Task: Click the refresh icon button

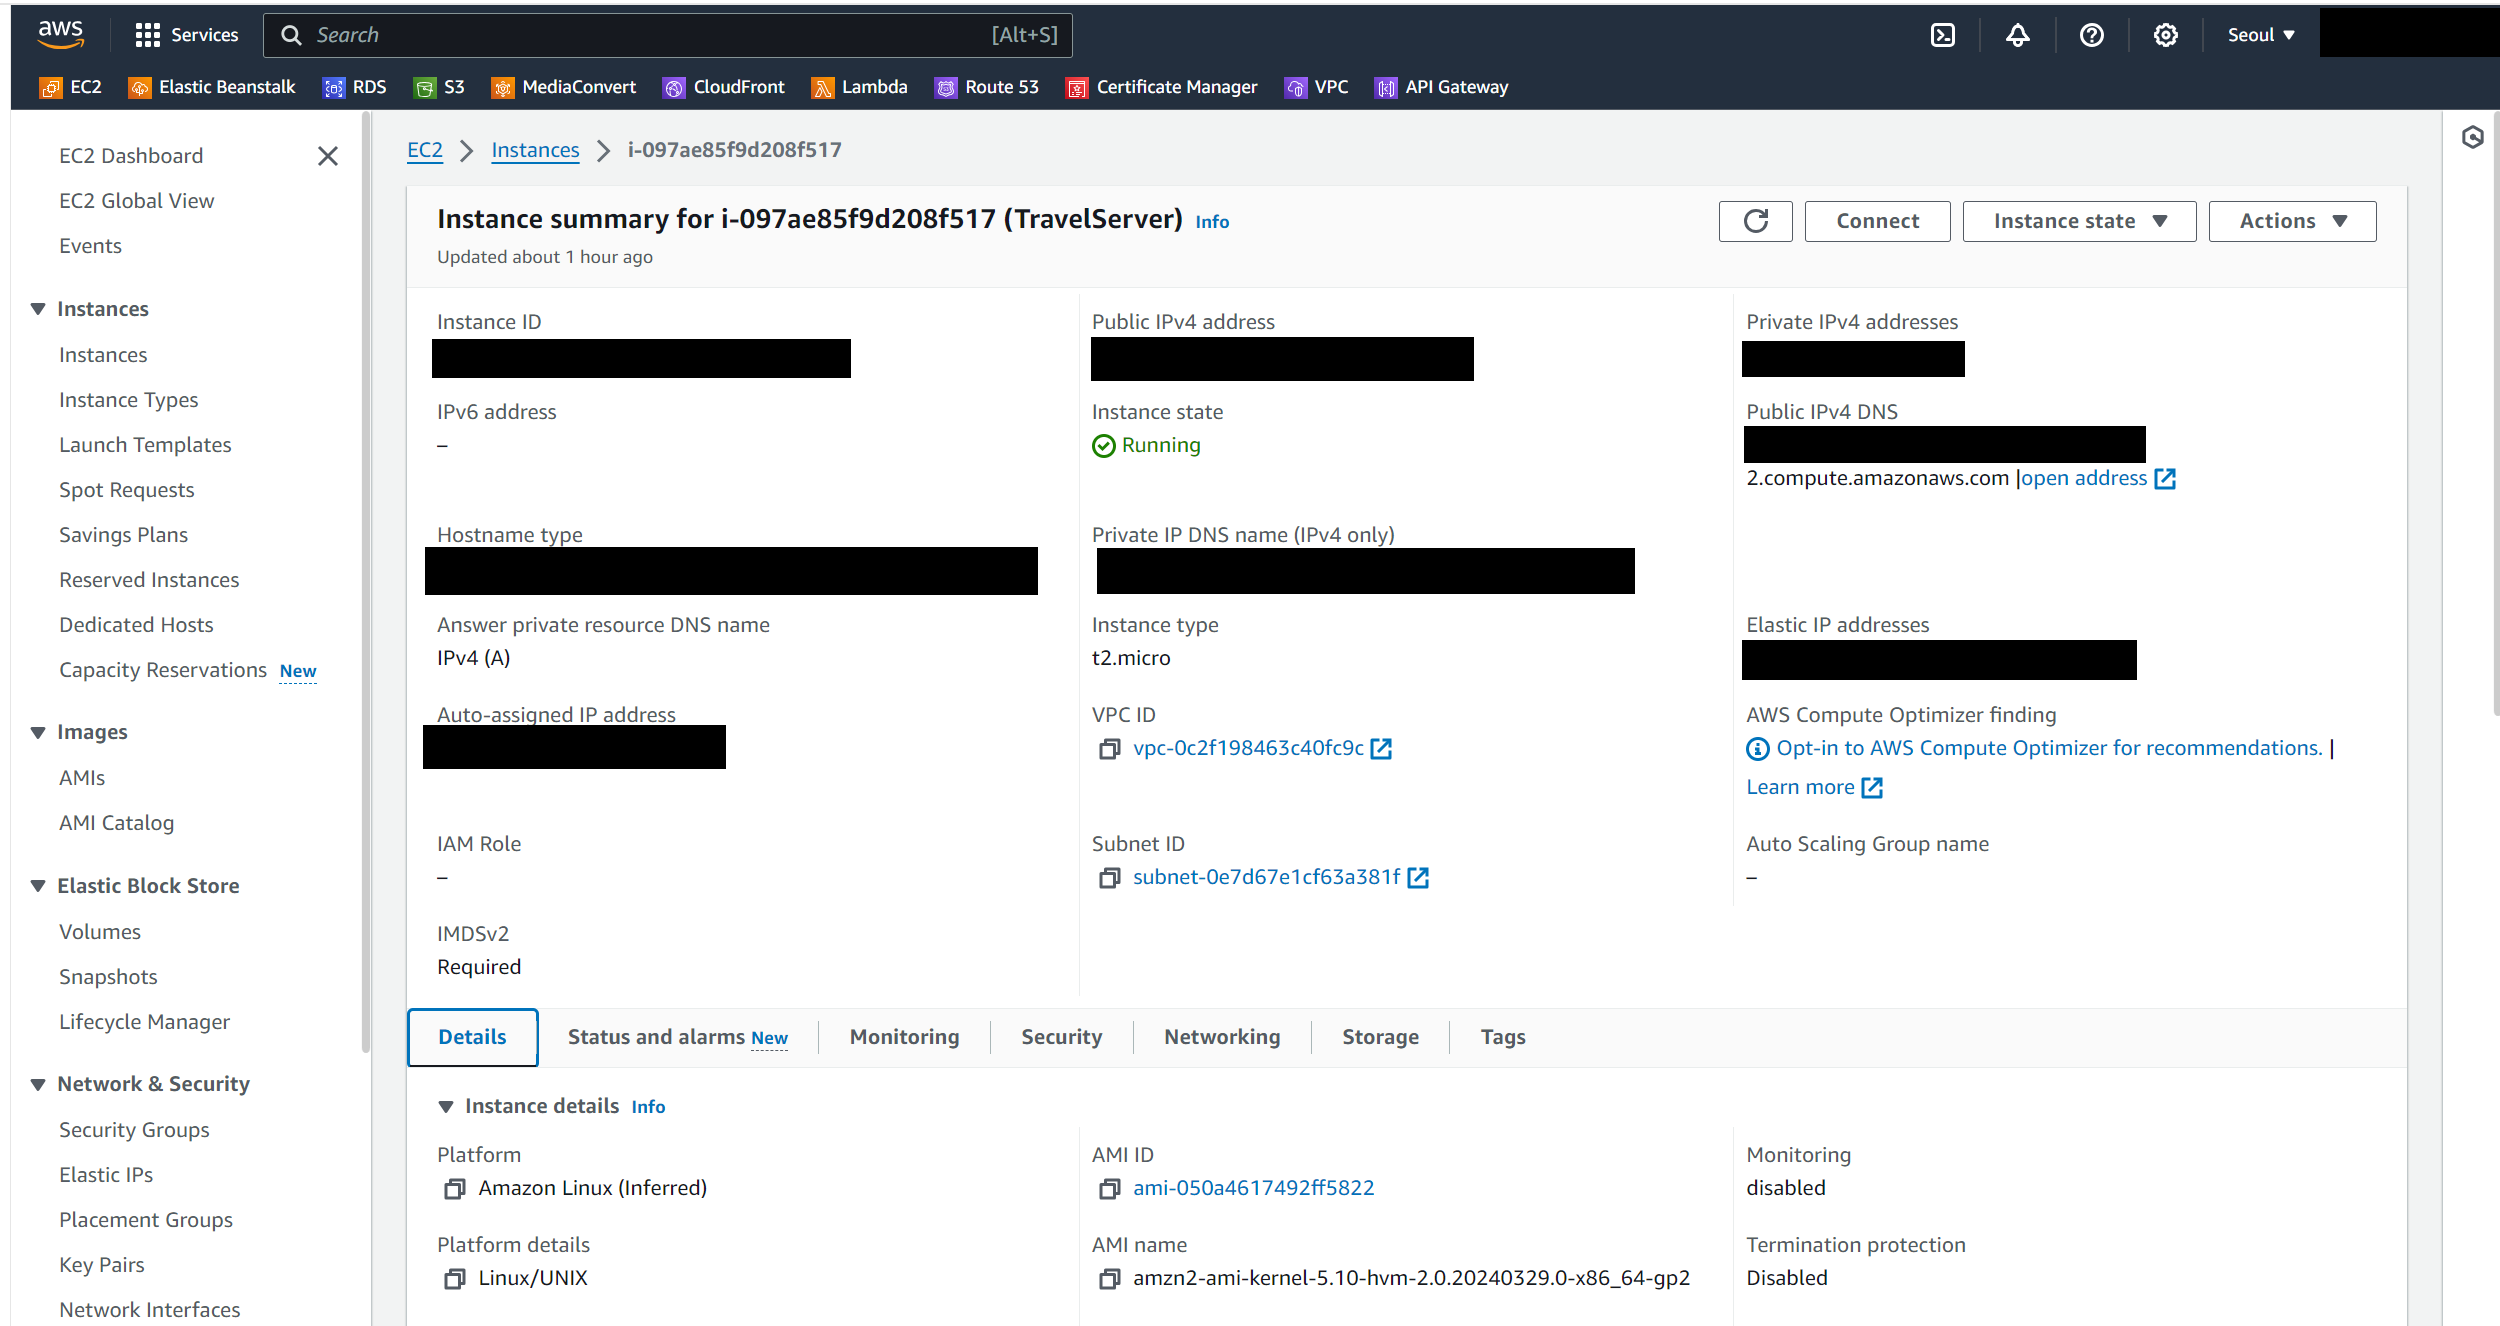Action: 1755,221
